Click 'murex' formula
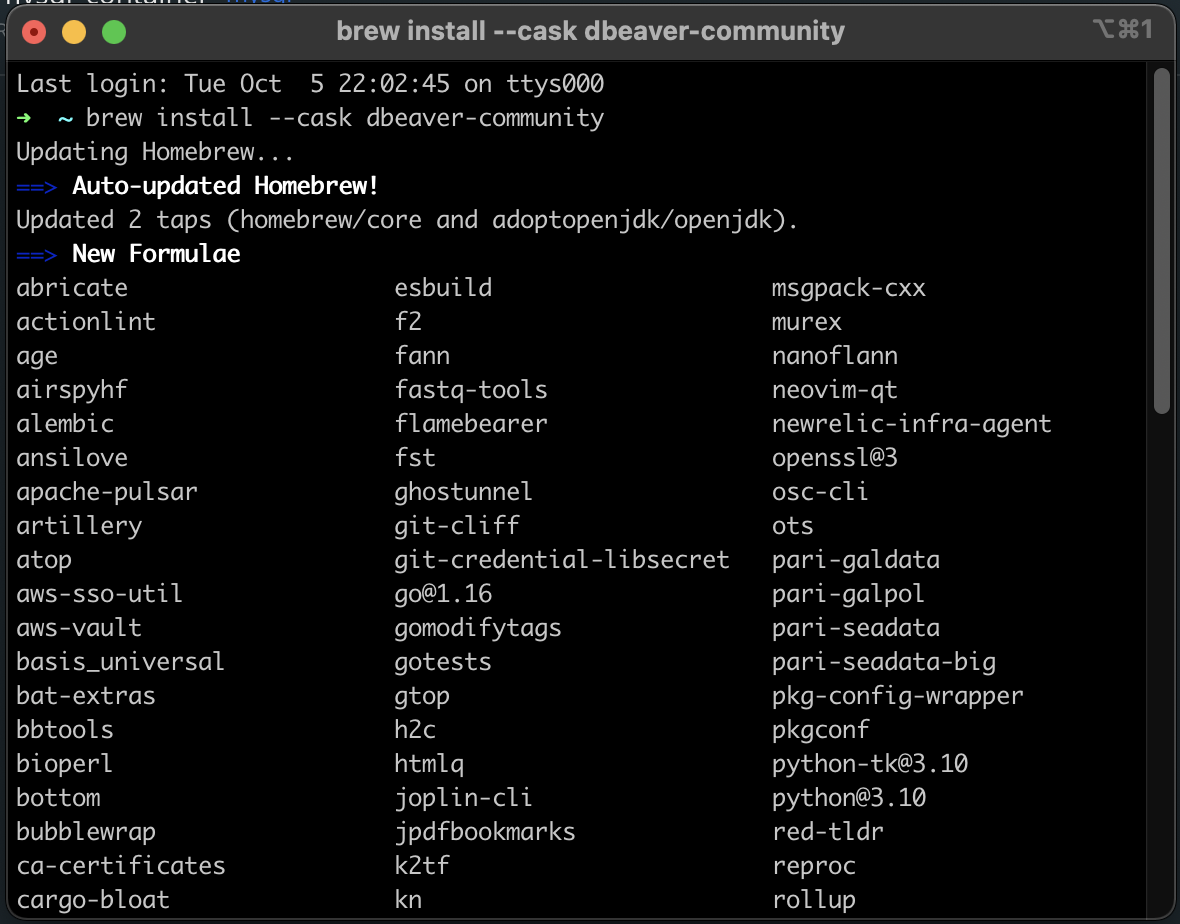Image resolution: width=1180 pixels, height=924 pixels. [807, 322]
